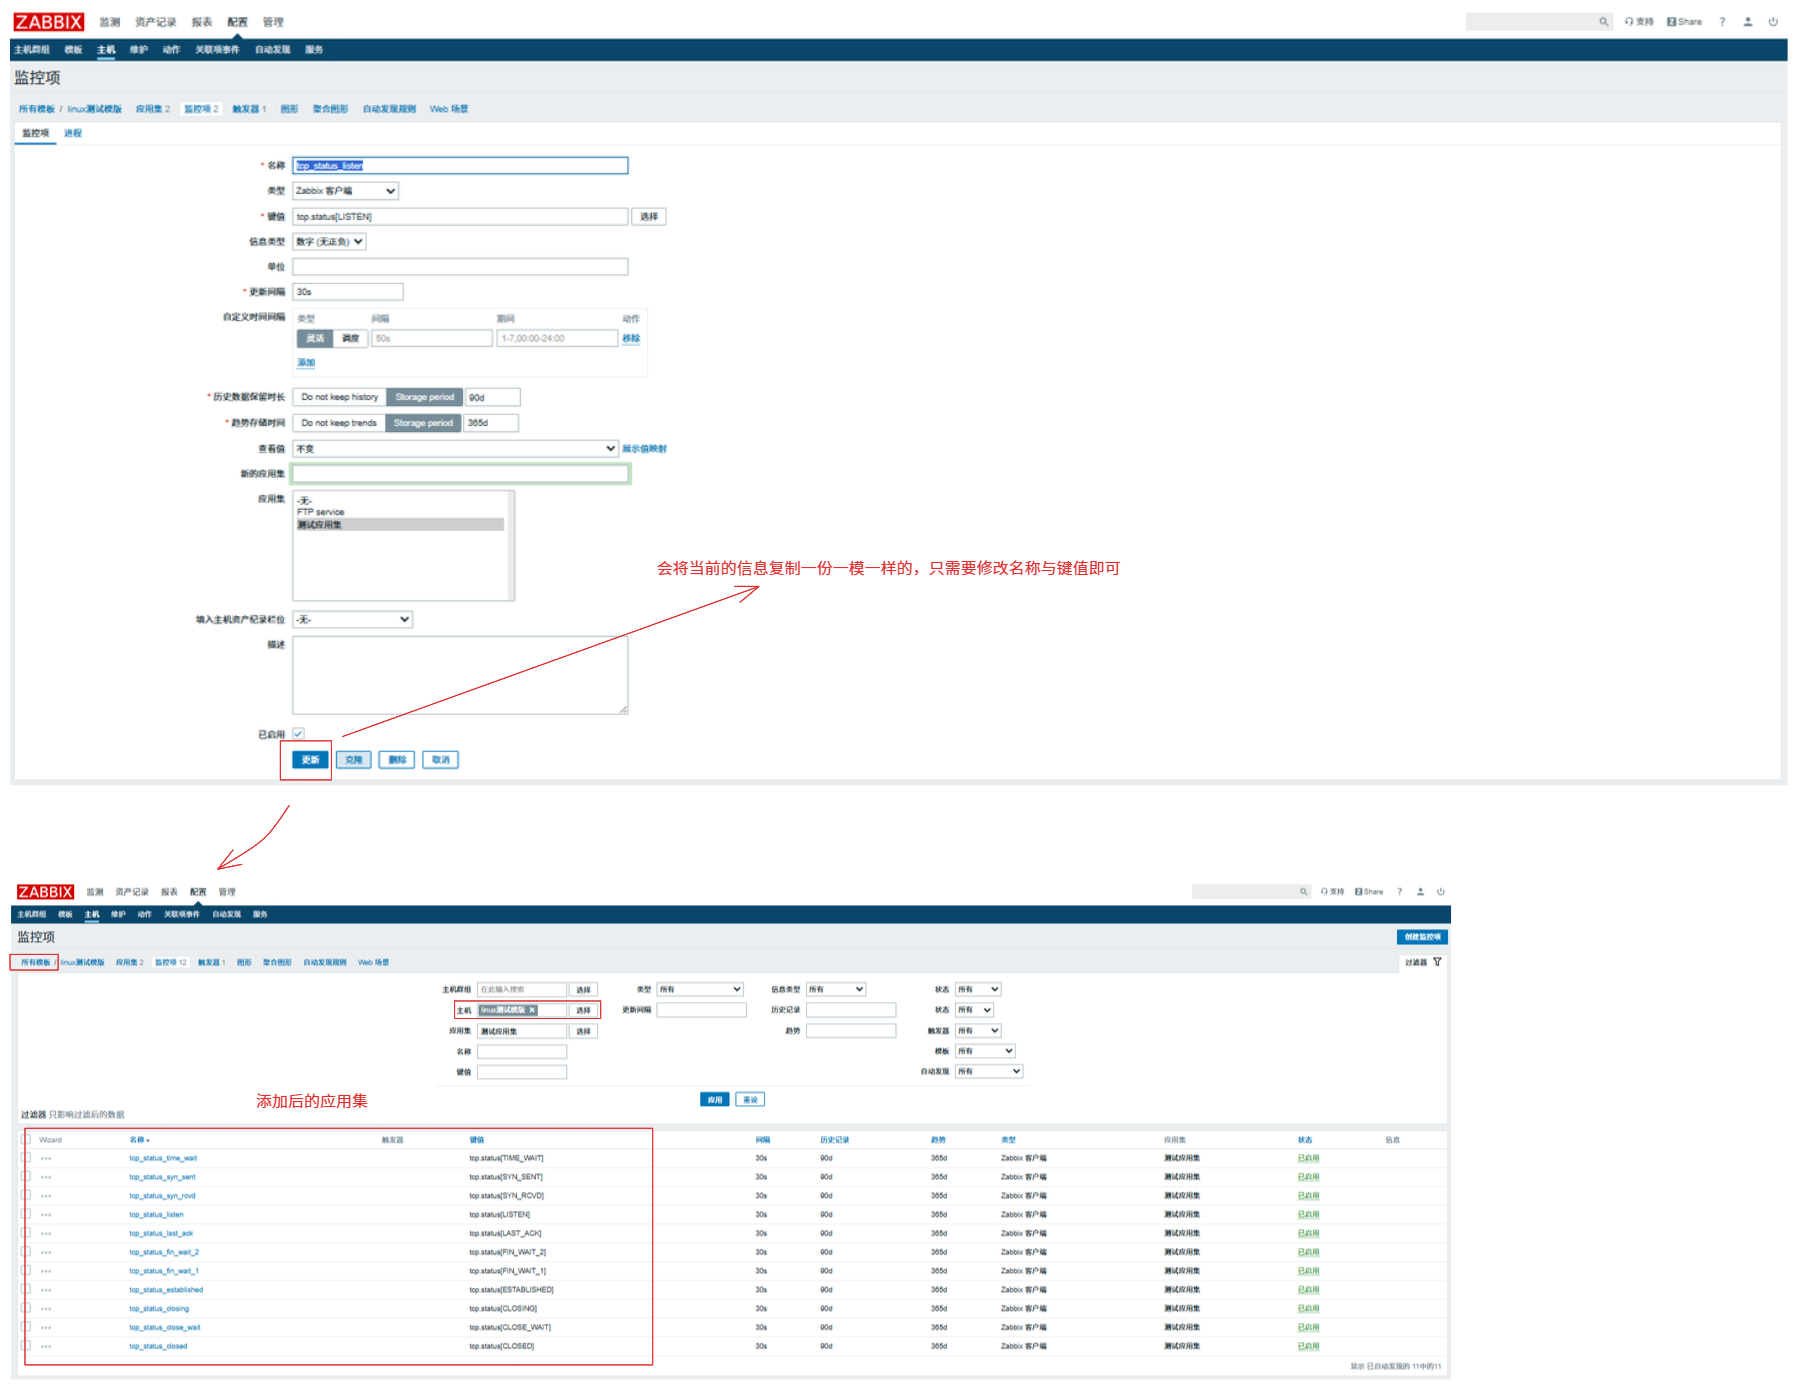Open wizard dots for tcp_status_syn_sent row
The height and width of the screenshot is (1389, 1797).
46,1177
